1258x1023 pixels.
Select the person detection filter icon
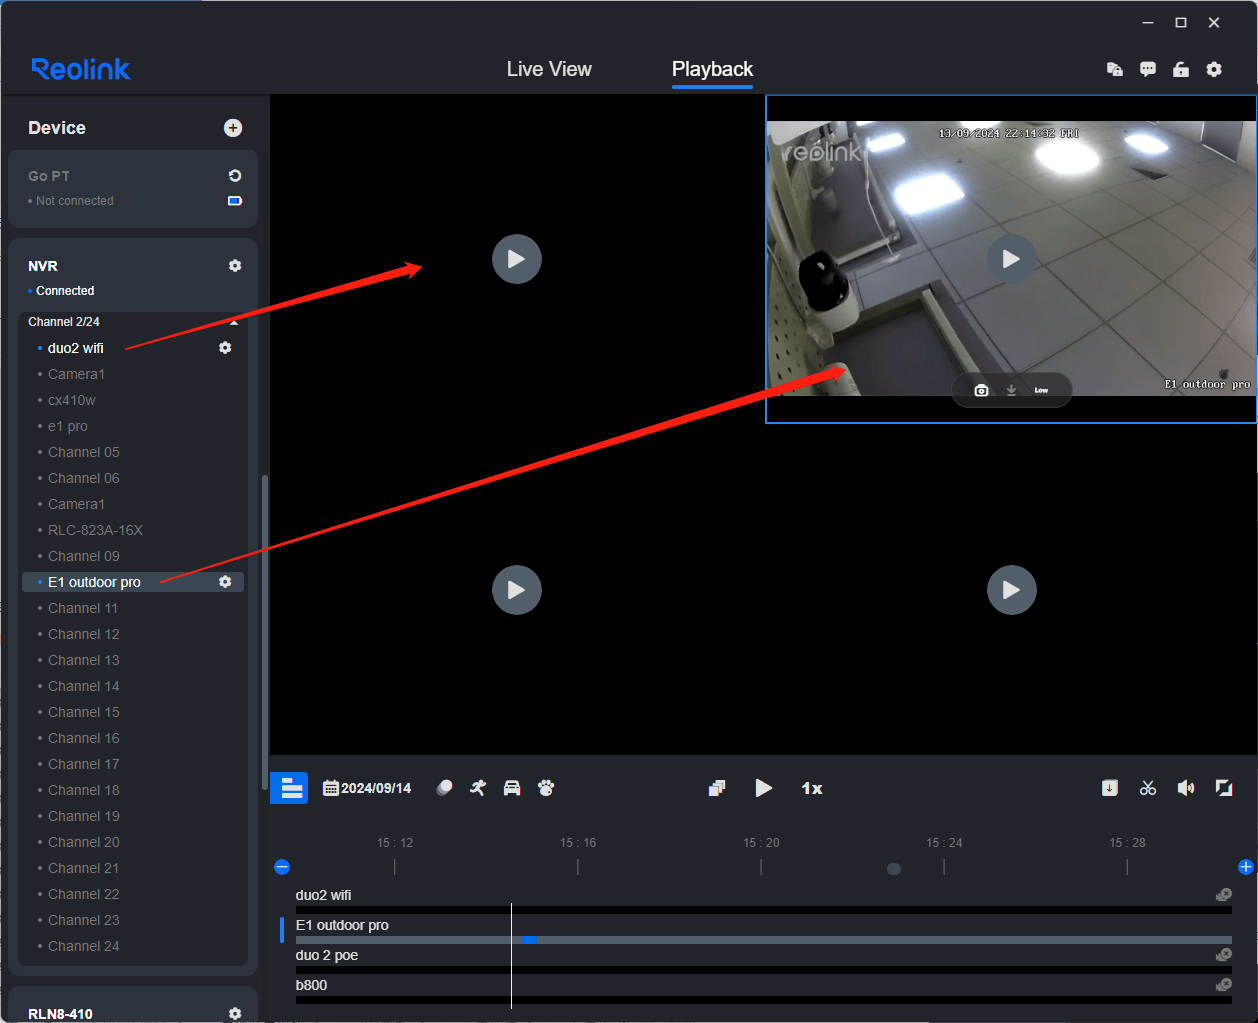(x=477, y=787)
